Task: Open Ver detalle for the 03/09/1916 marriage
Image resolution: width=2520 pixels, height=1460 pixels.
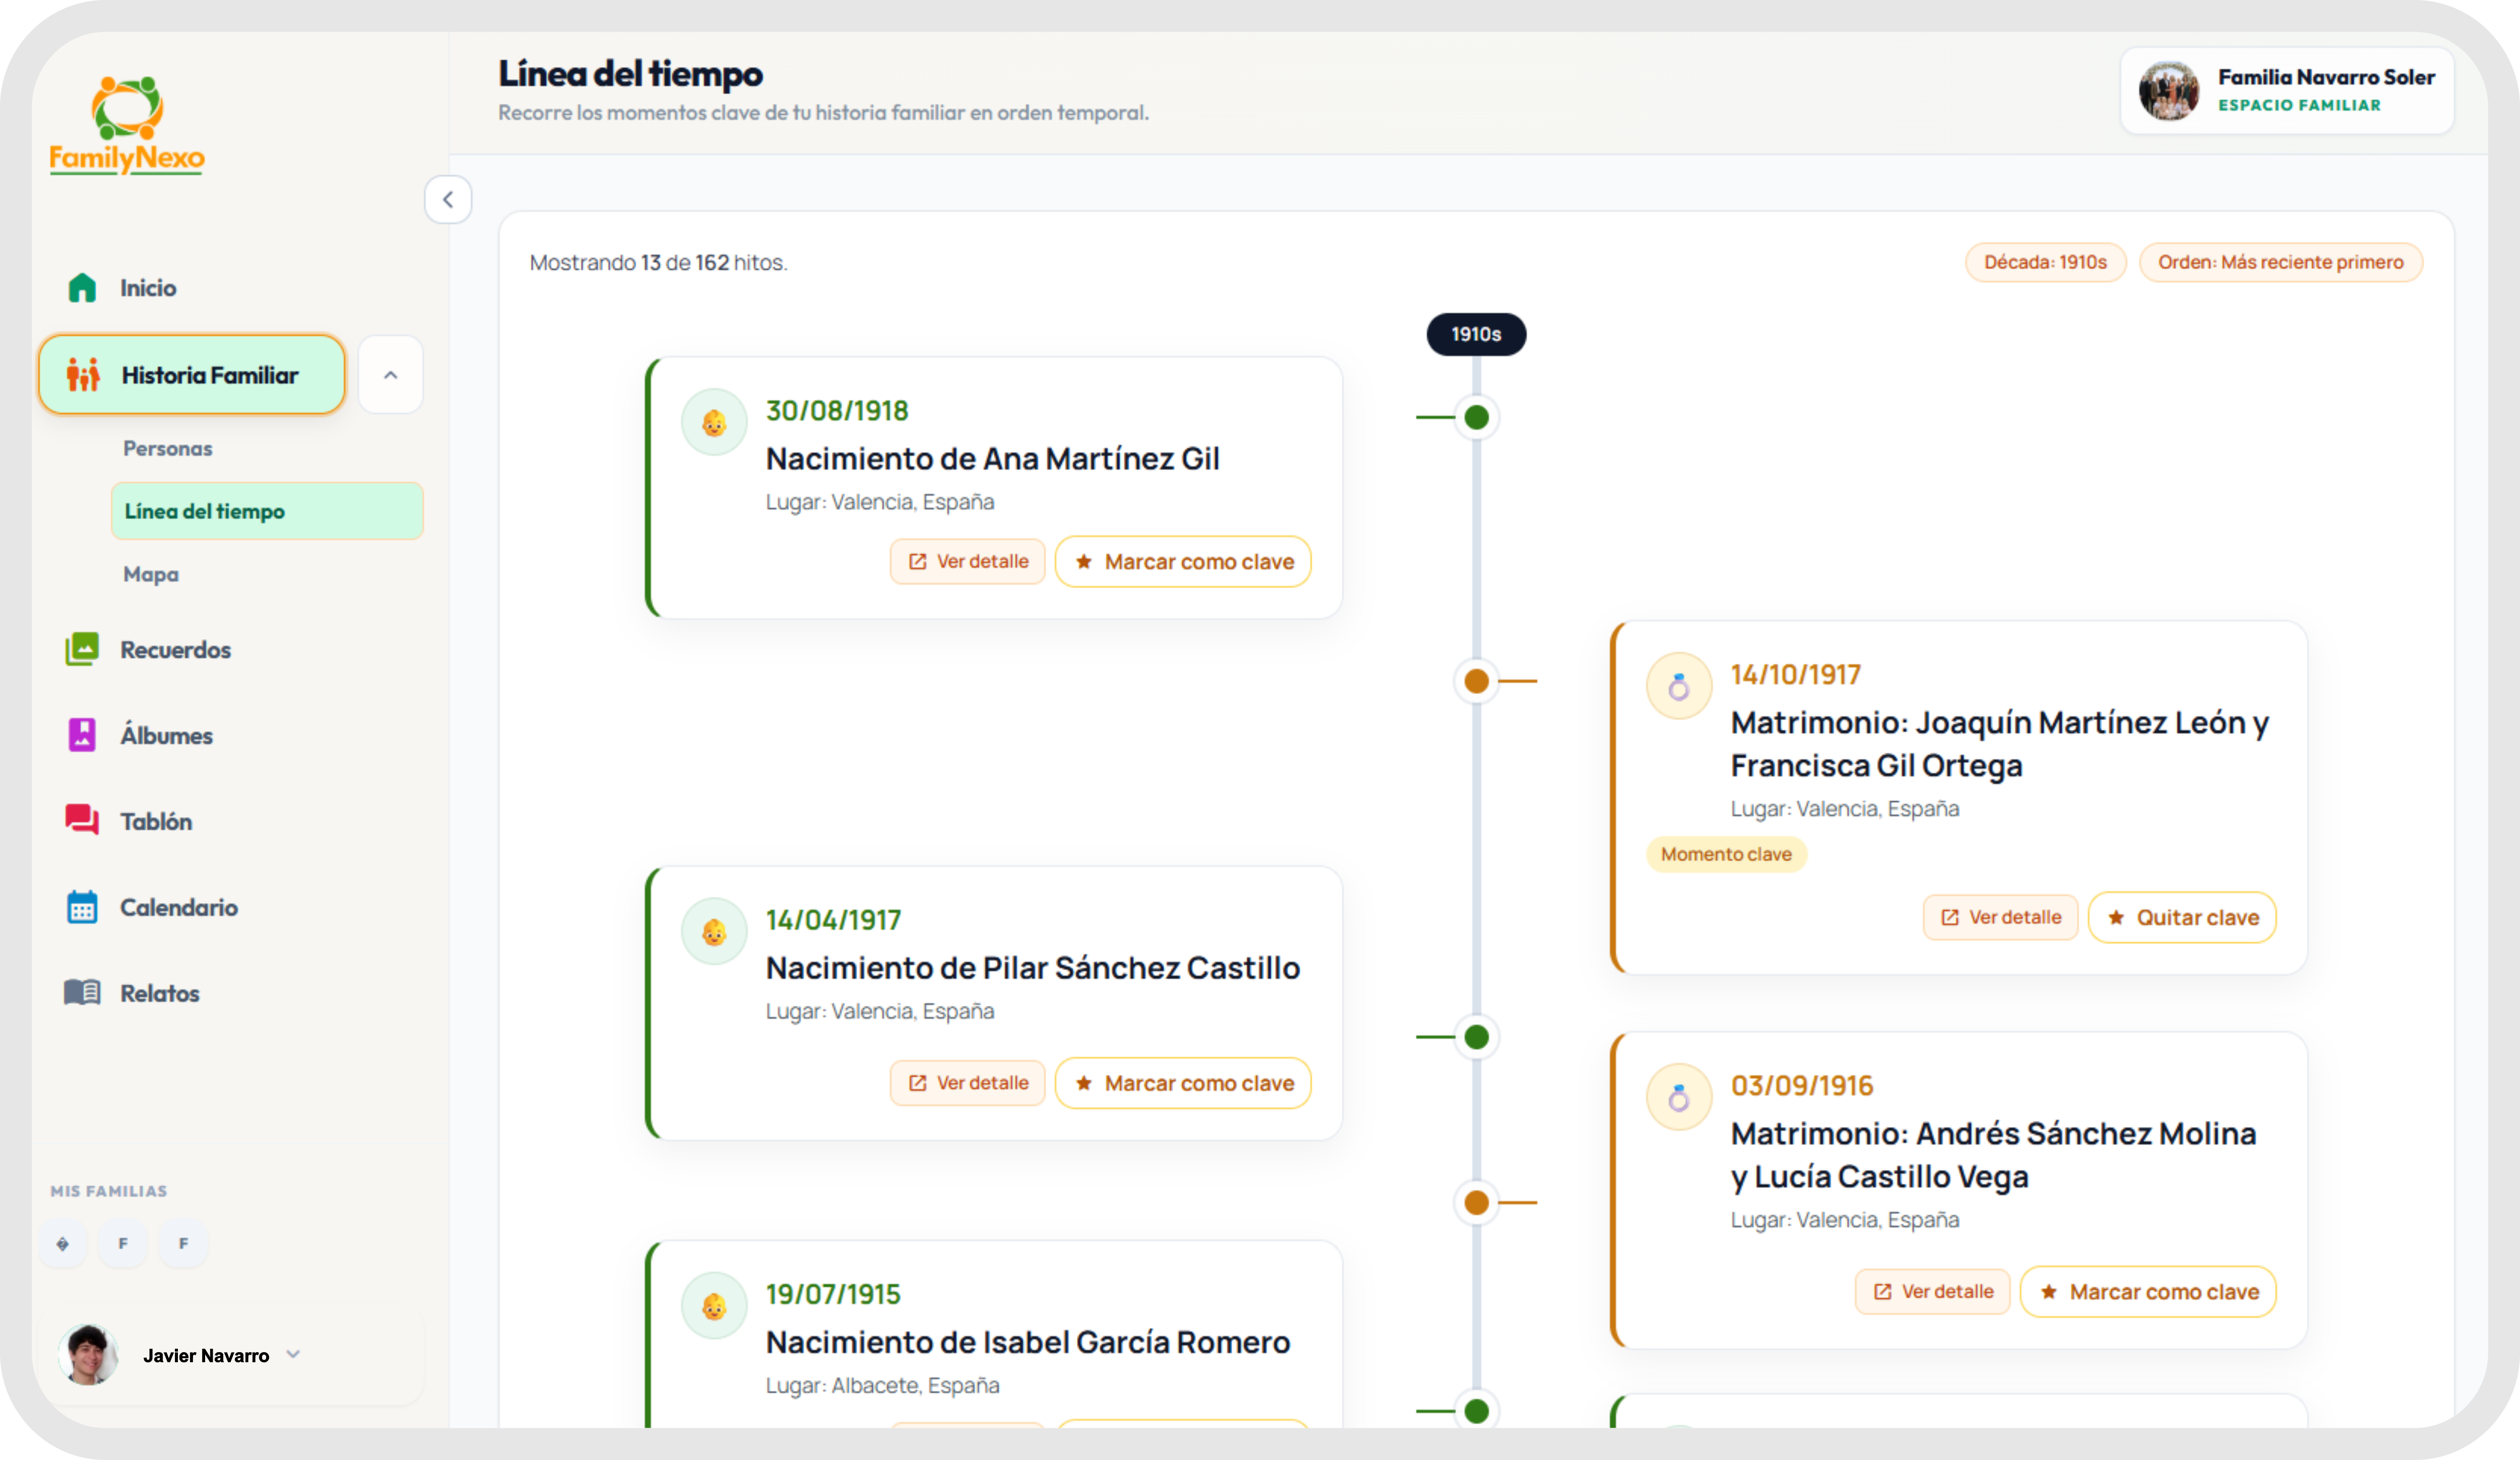Action: tap(1932, 1291)
